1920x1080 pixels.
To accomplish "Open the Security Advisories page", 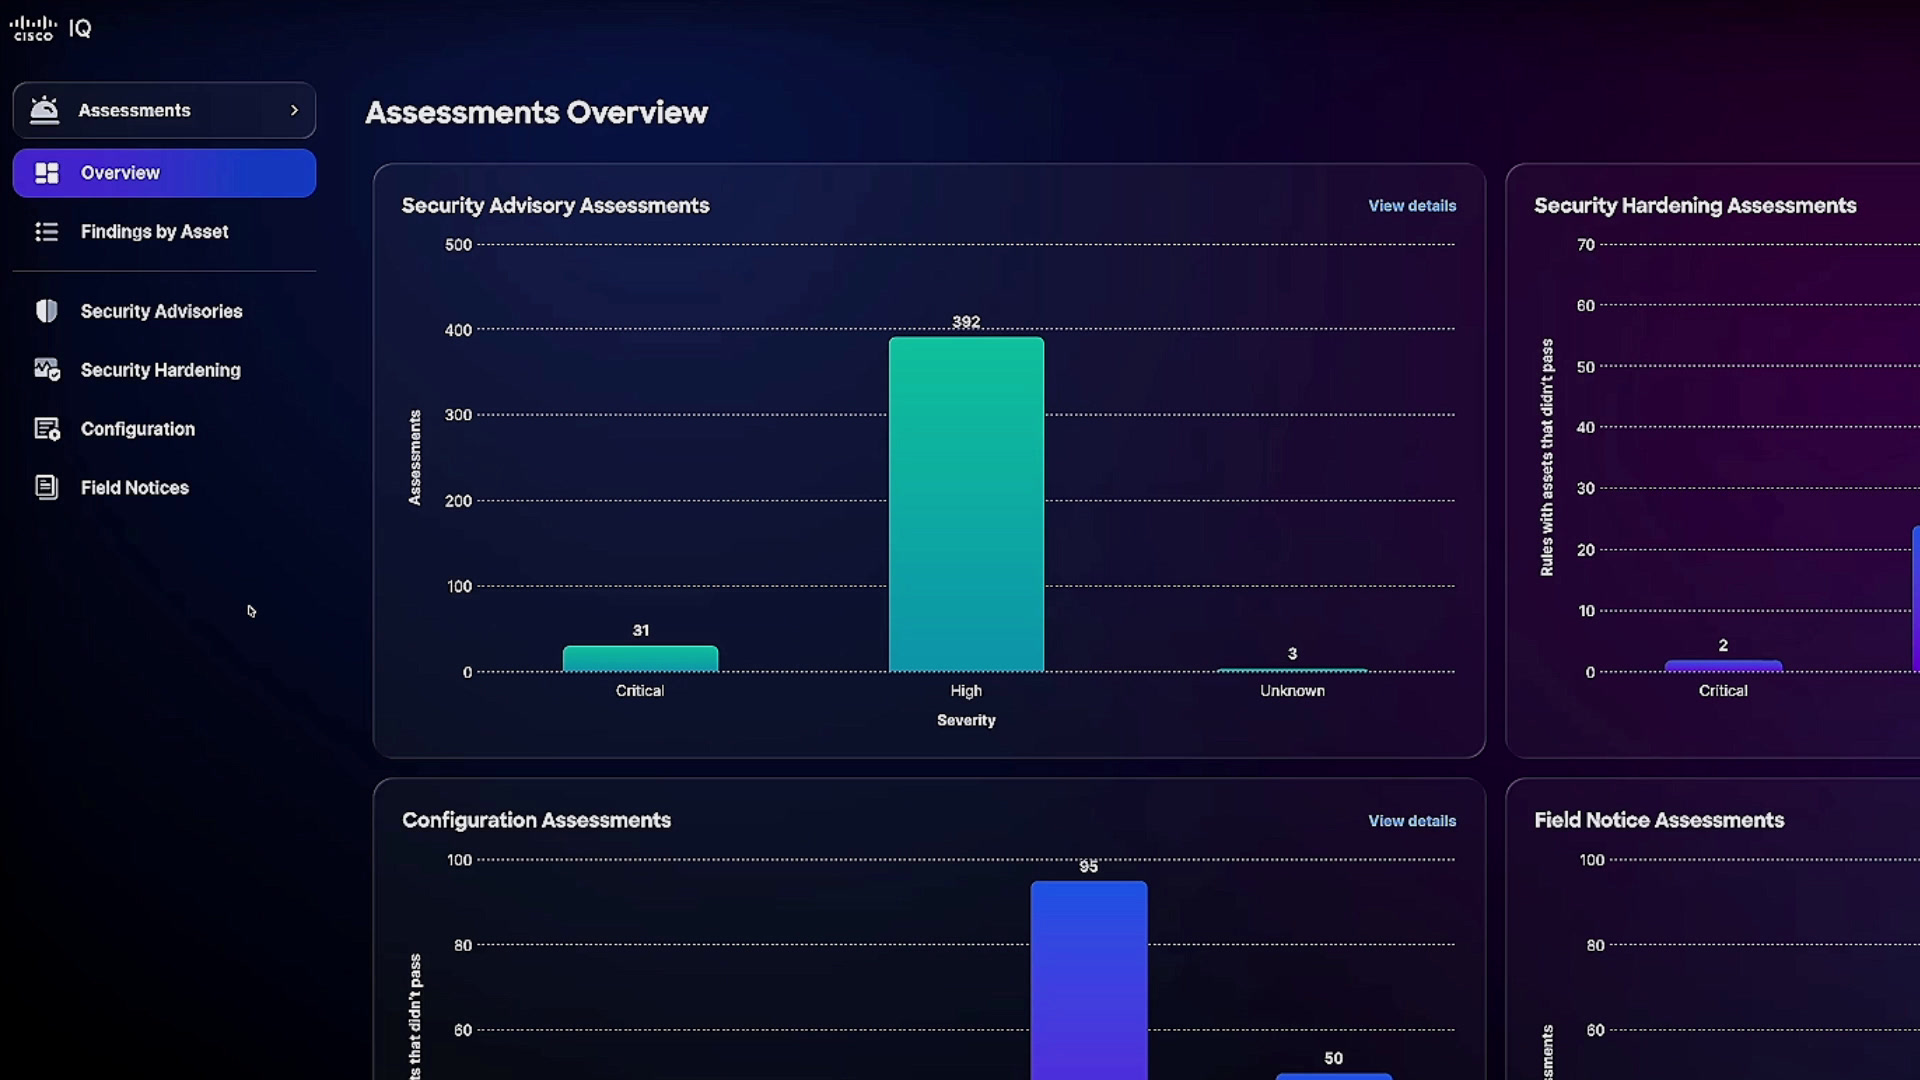I will (164, 311).
